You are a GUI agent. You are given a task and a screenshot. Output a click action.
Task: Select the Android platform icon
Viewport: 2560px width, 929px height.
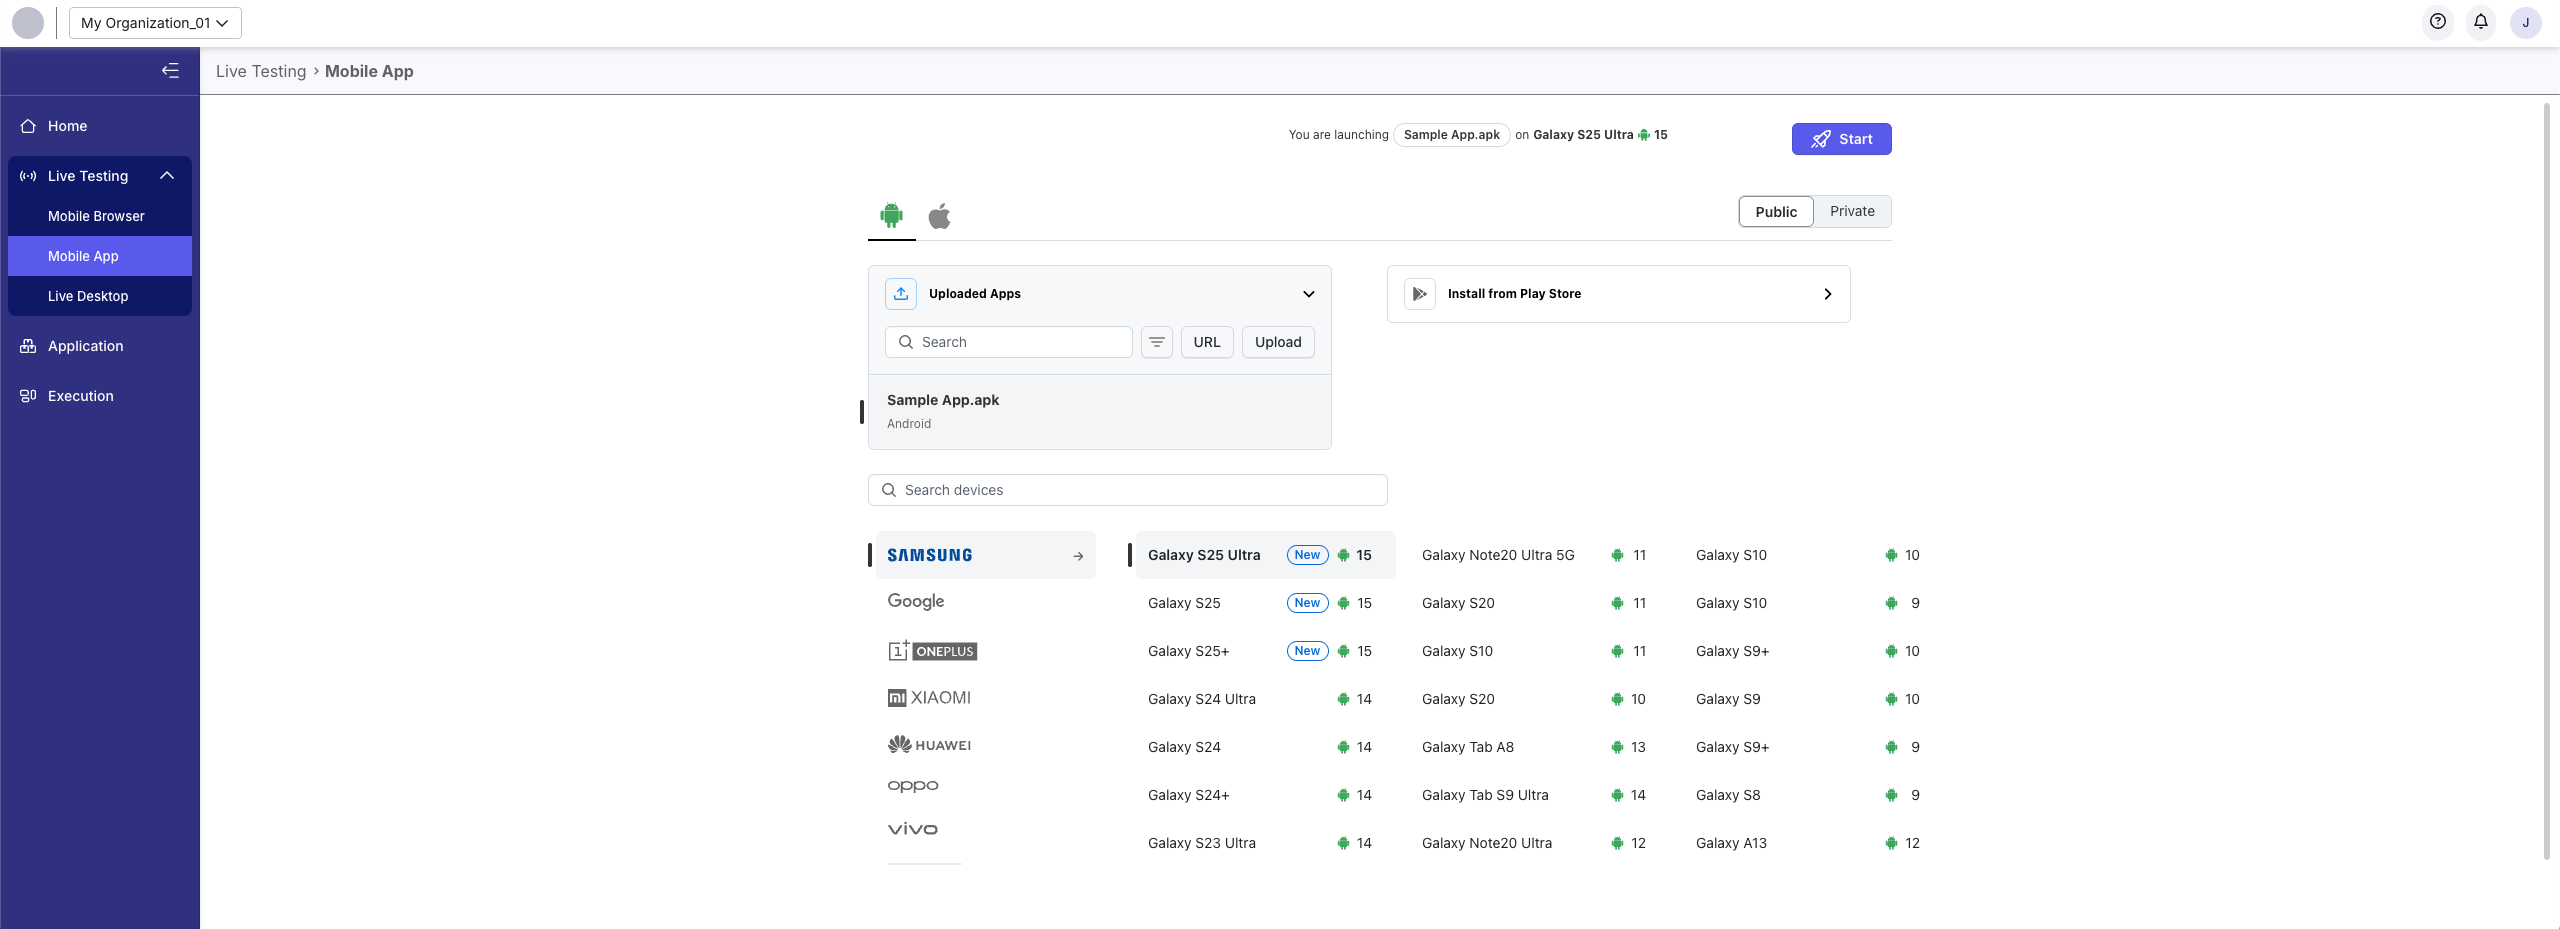point(891,215)
